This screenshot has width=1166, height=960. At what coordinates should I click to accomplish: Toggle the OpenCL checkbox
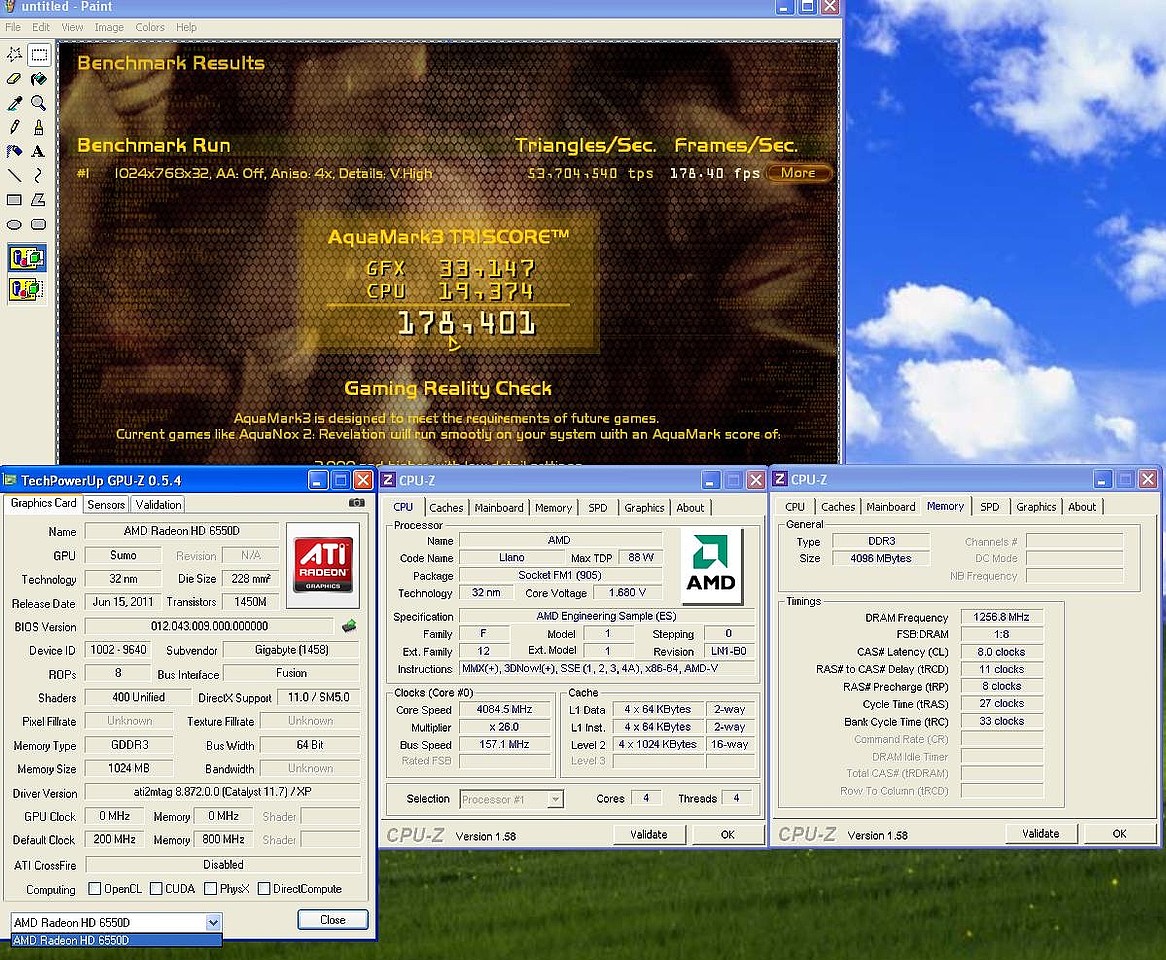point(94,889)
